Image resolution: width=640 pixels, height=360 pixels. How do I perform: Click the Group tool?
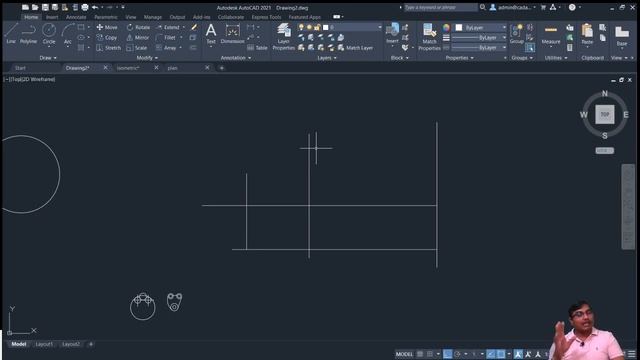coord(517,33)
